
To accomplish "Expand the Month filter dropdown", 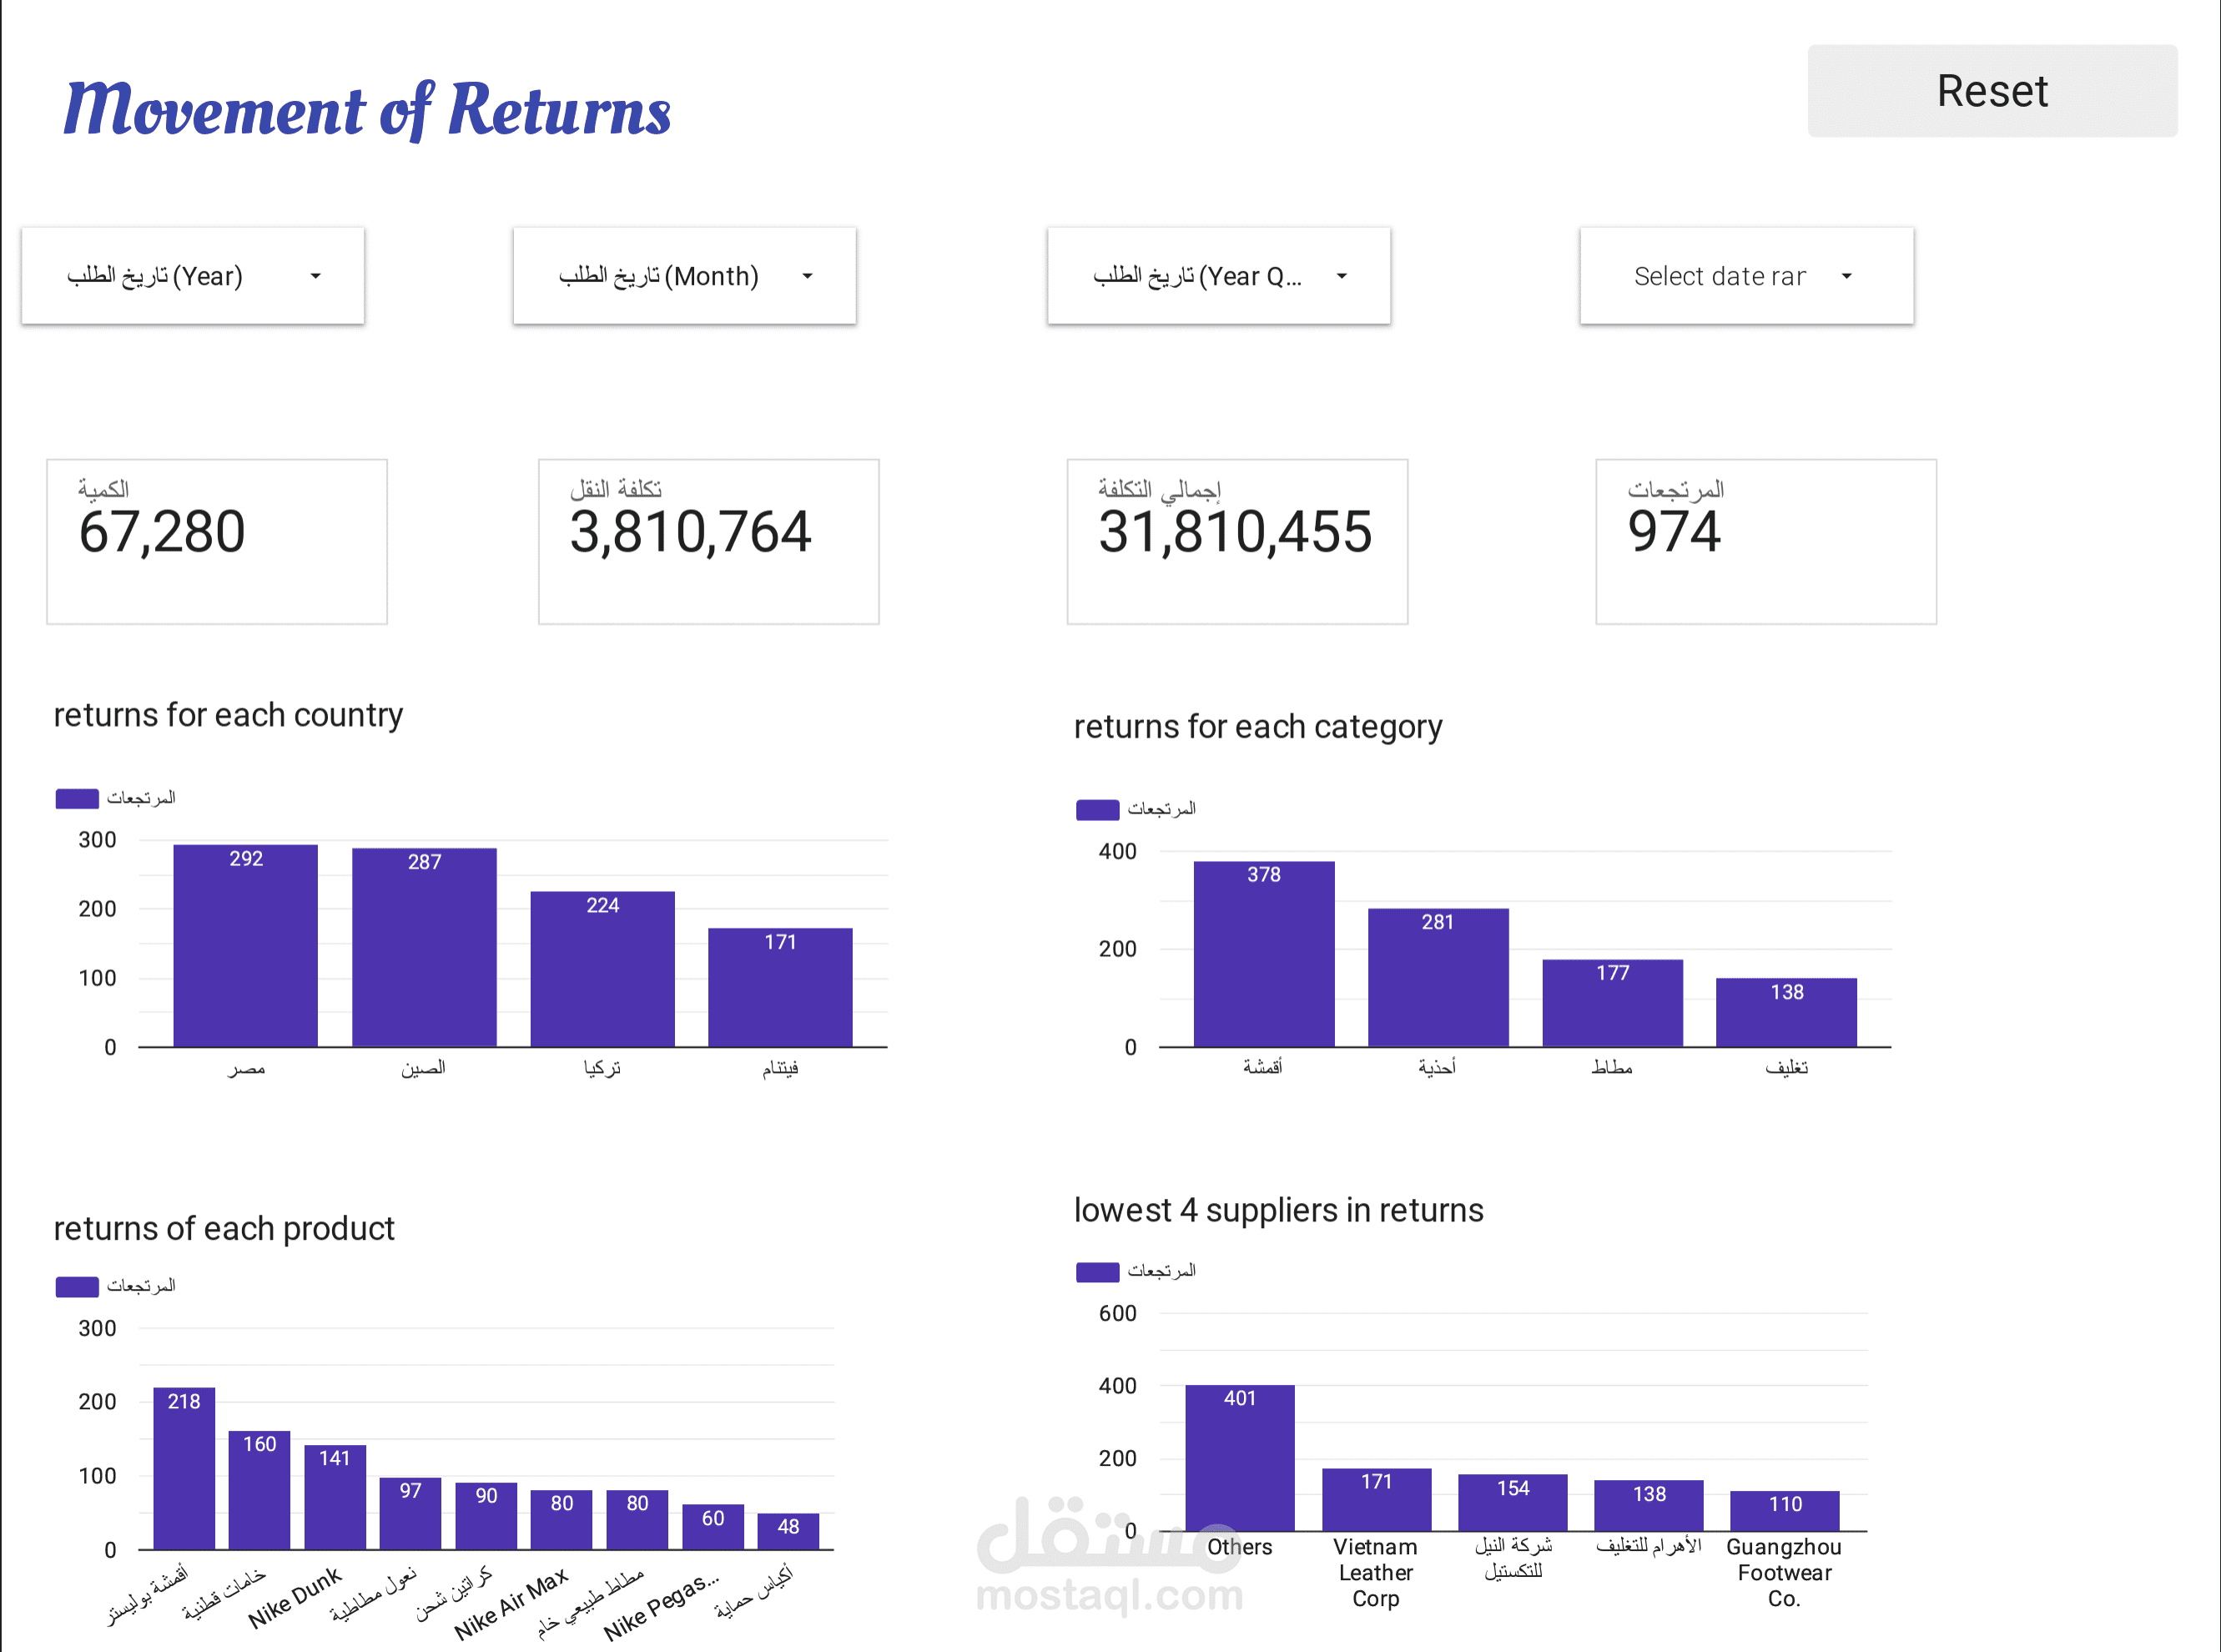I will coord(684,276).
